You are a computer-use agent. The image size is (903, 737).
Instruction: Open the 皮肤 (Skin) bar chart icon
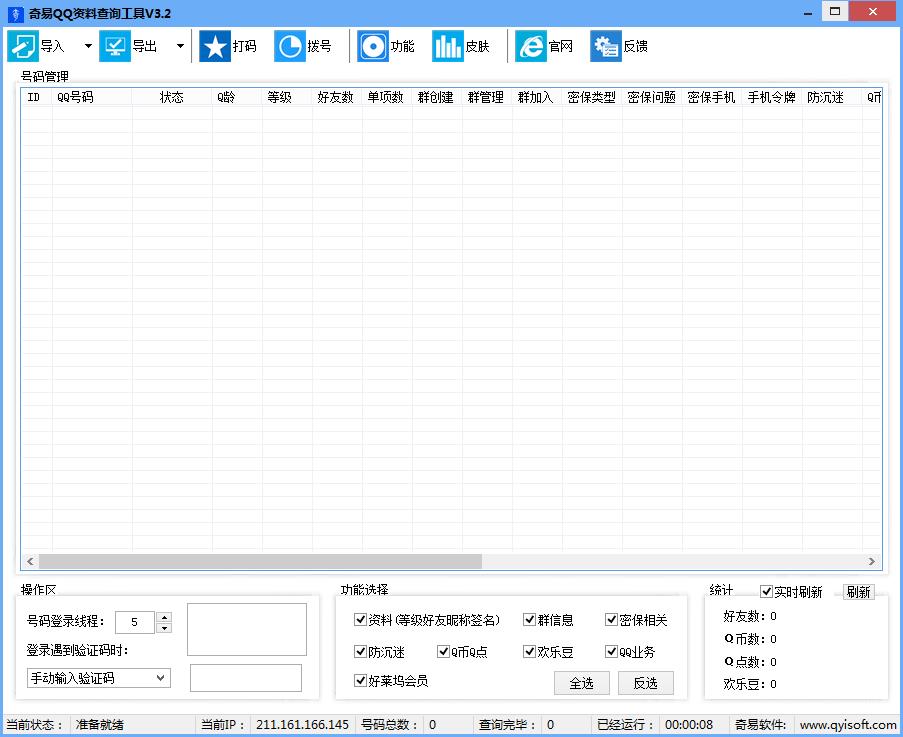click(447, 46)
